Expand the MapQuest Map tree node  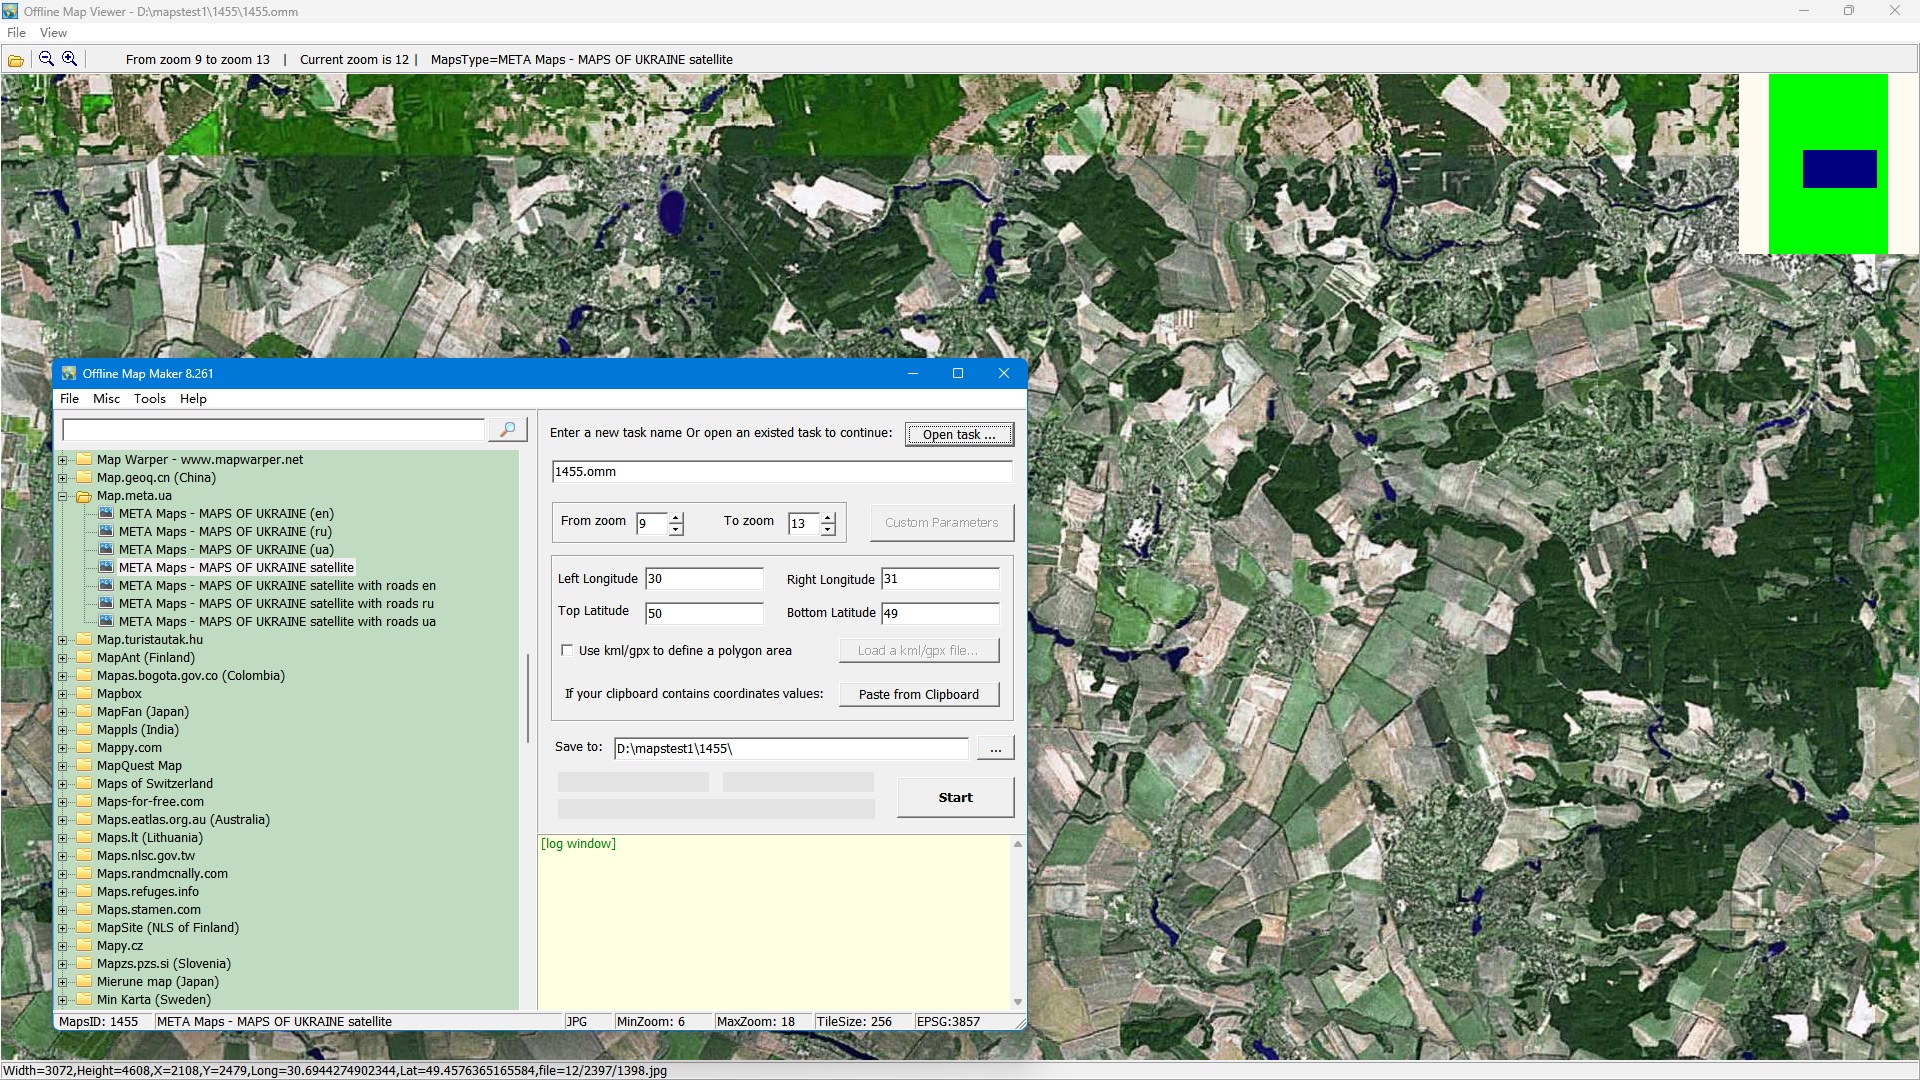click(x=63, y=766)
